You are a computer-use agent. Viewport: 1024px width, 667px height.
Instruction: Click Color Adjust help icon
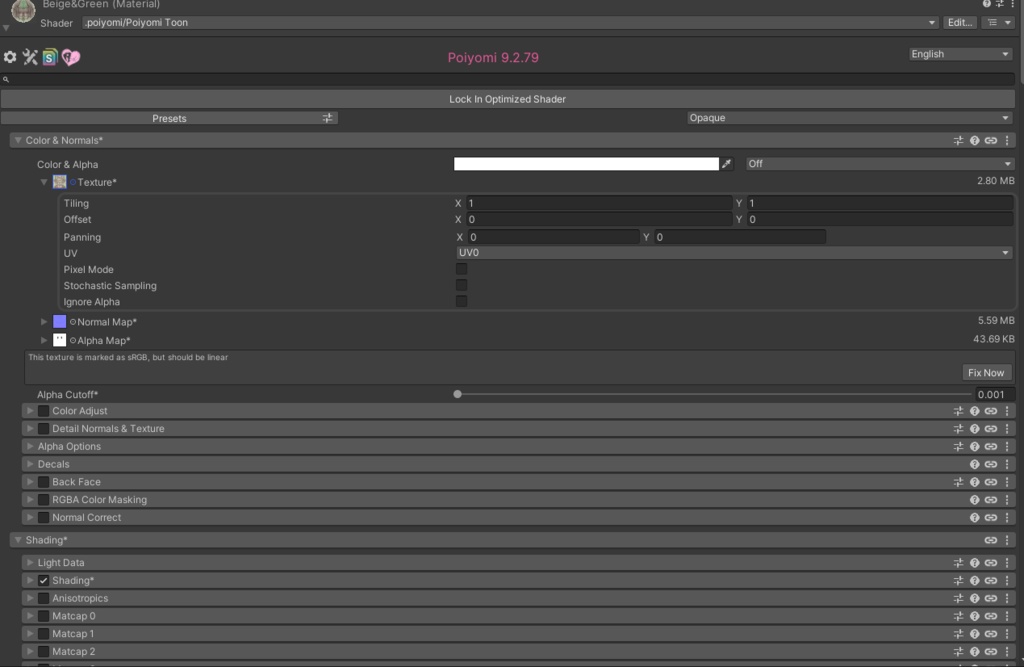coord(974,411)
